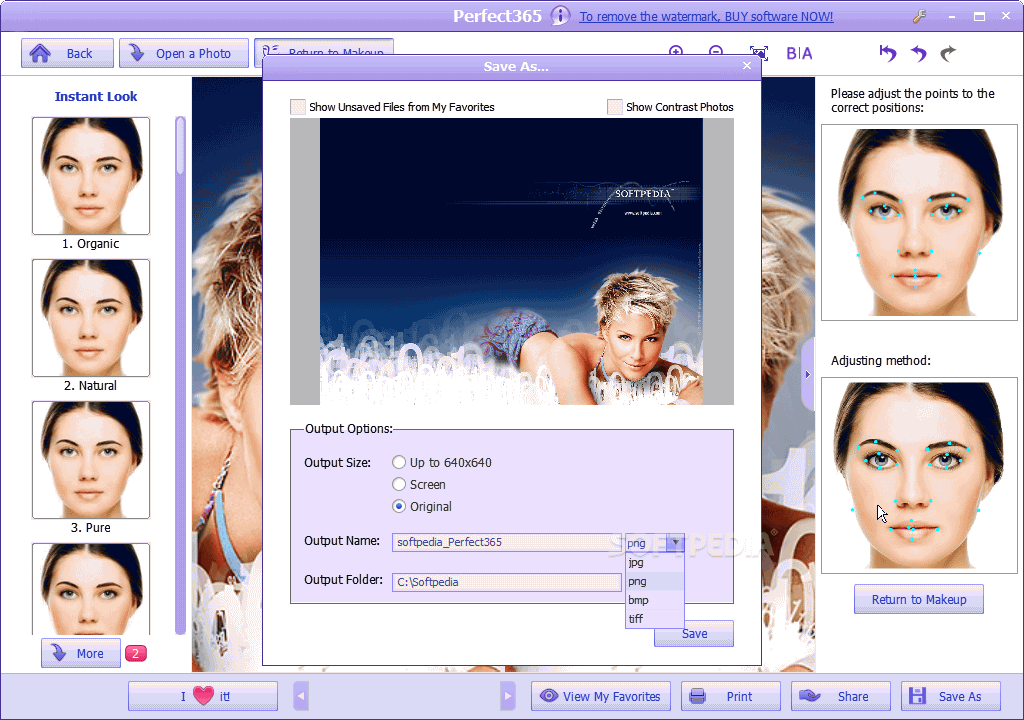Collapse the right panel arrow handle
The image size is (1024, 720).
tap(808, 374)
